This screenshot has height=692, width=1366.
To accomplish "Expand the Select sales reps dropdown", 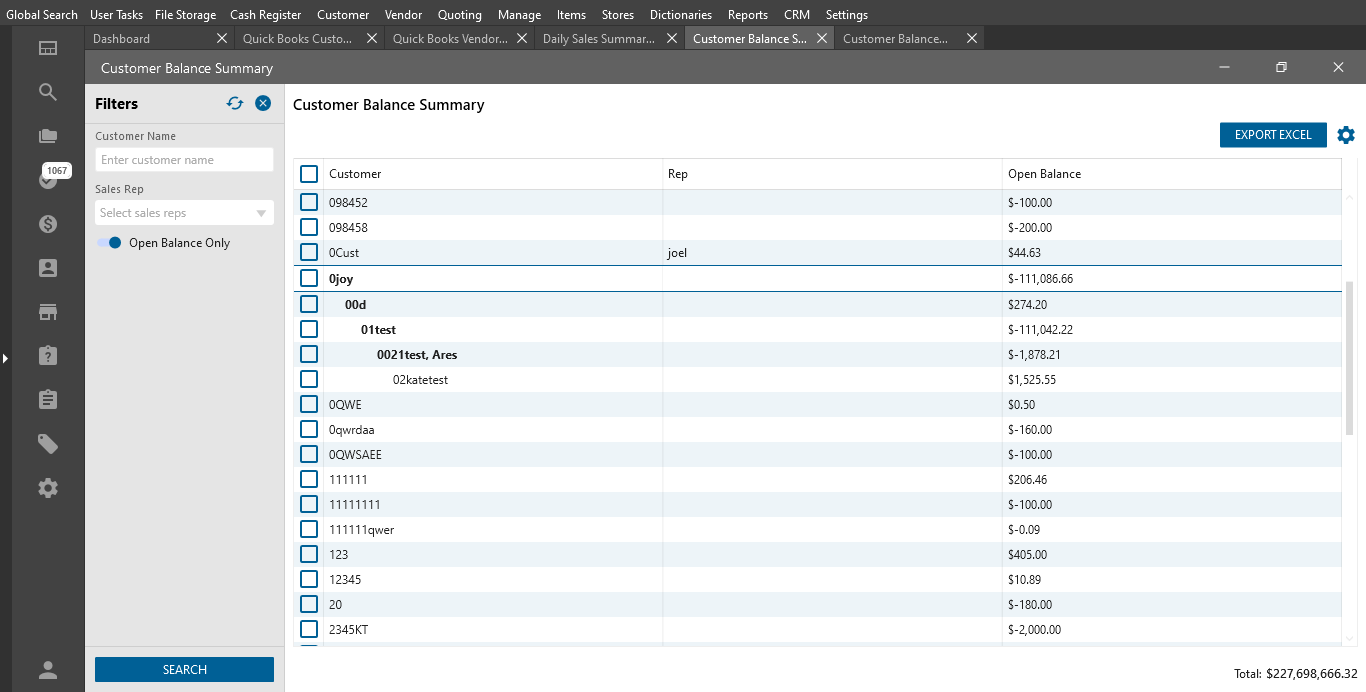I will tap(184, 213).
